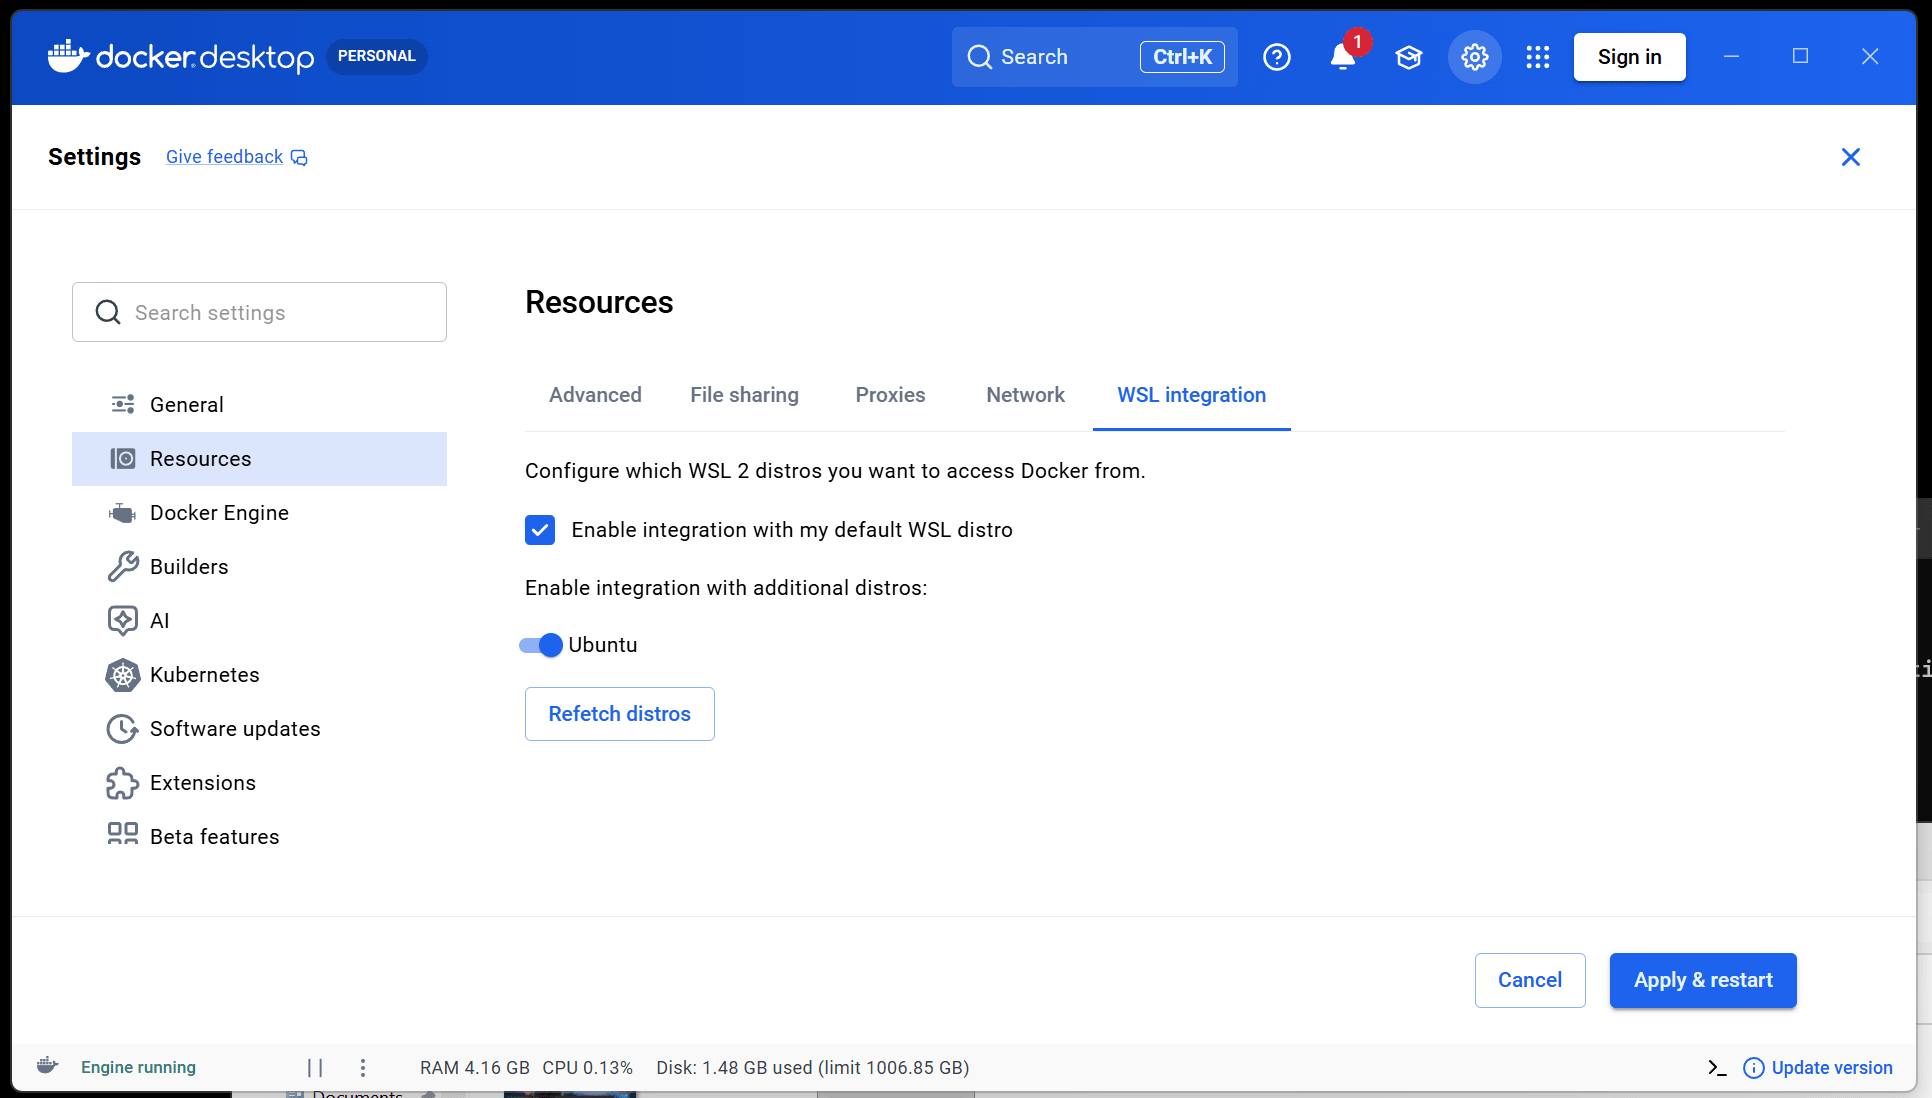
Task: Switch to the Advanced tab
Action: click(x=595, y=395)
